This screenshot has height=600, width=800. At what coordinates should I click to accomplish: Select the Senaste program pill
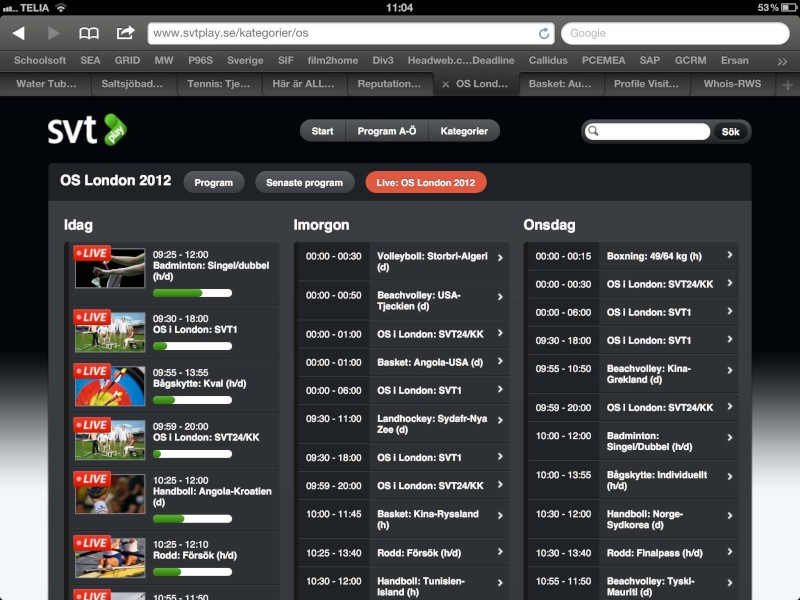pos(305,183)
